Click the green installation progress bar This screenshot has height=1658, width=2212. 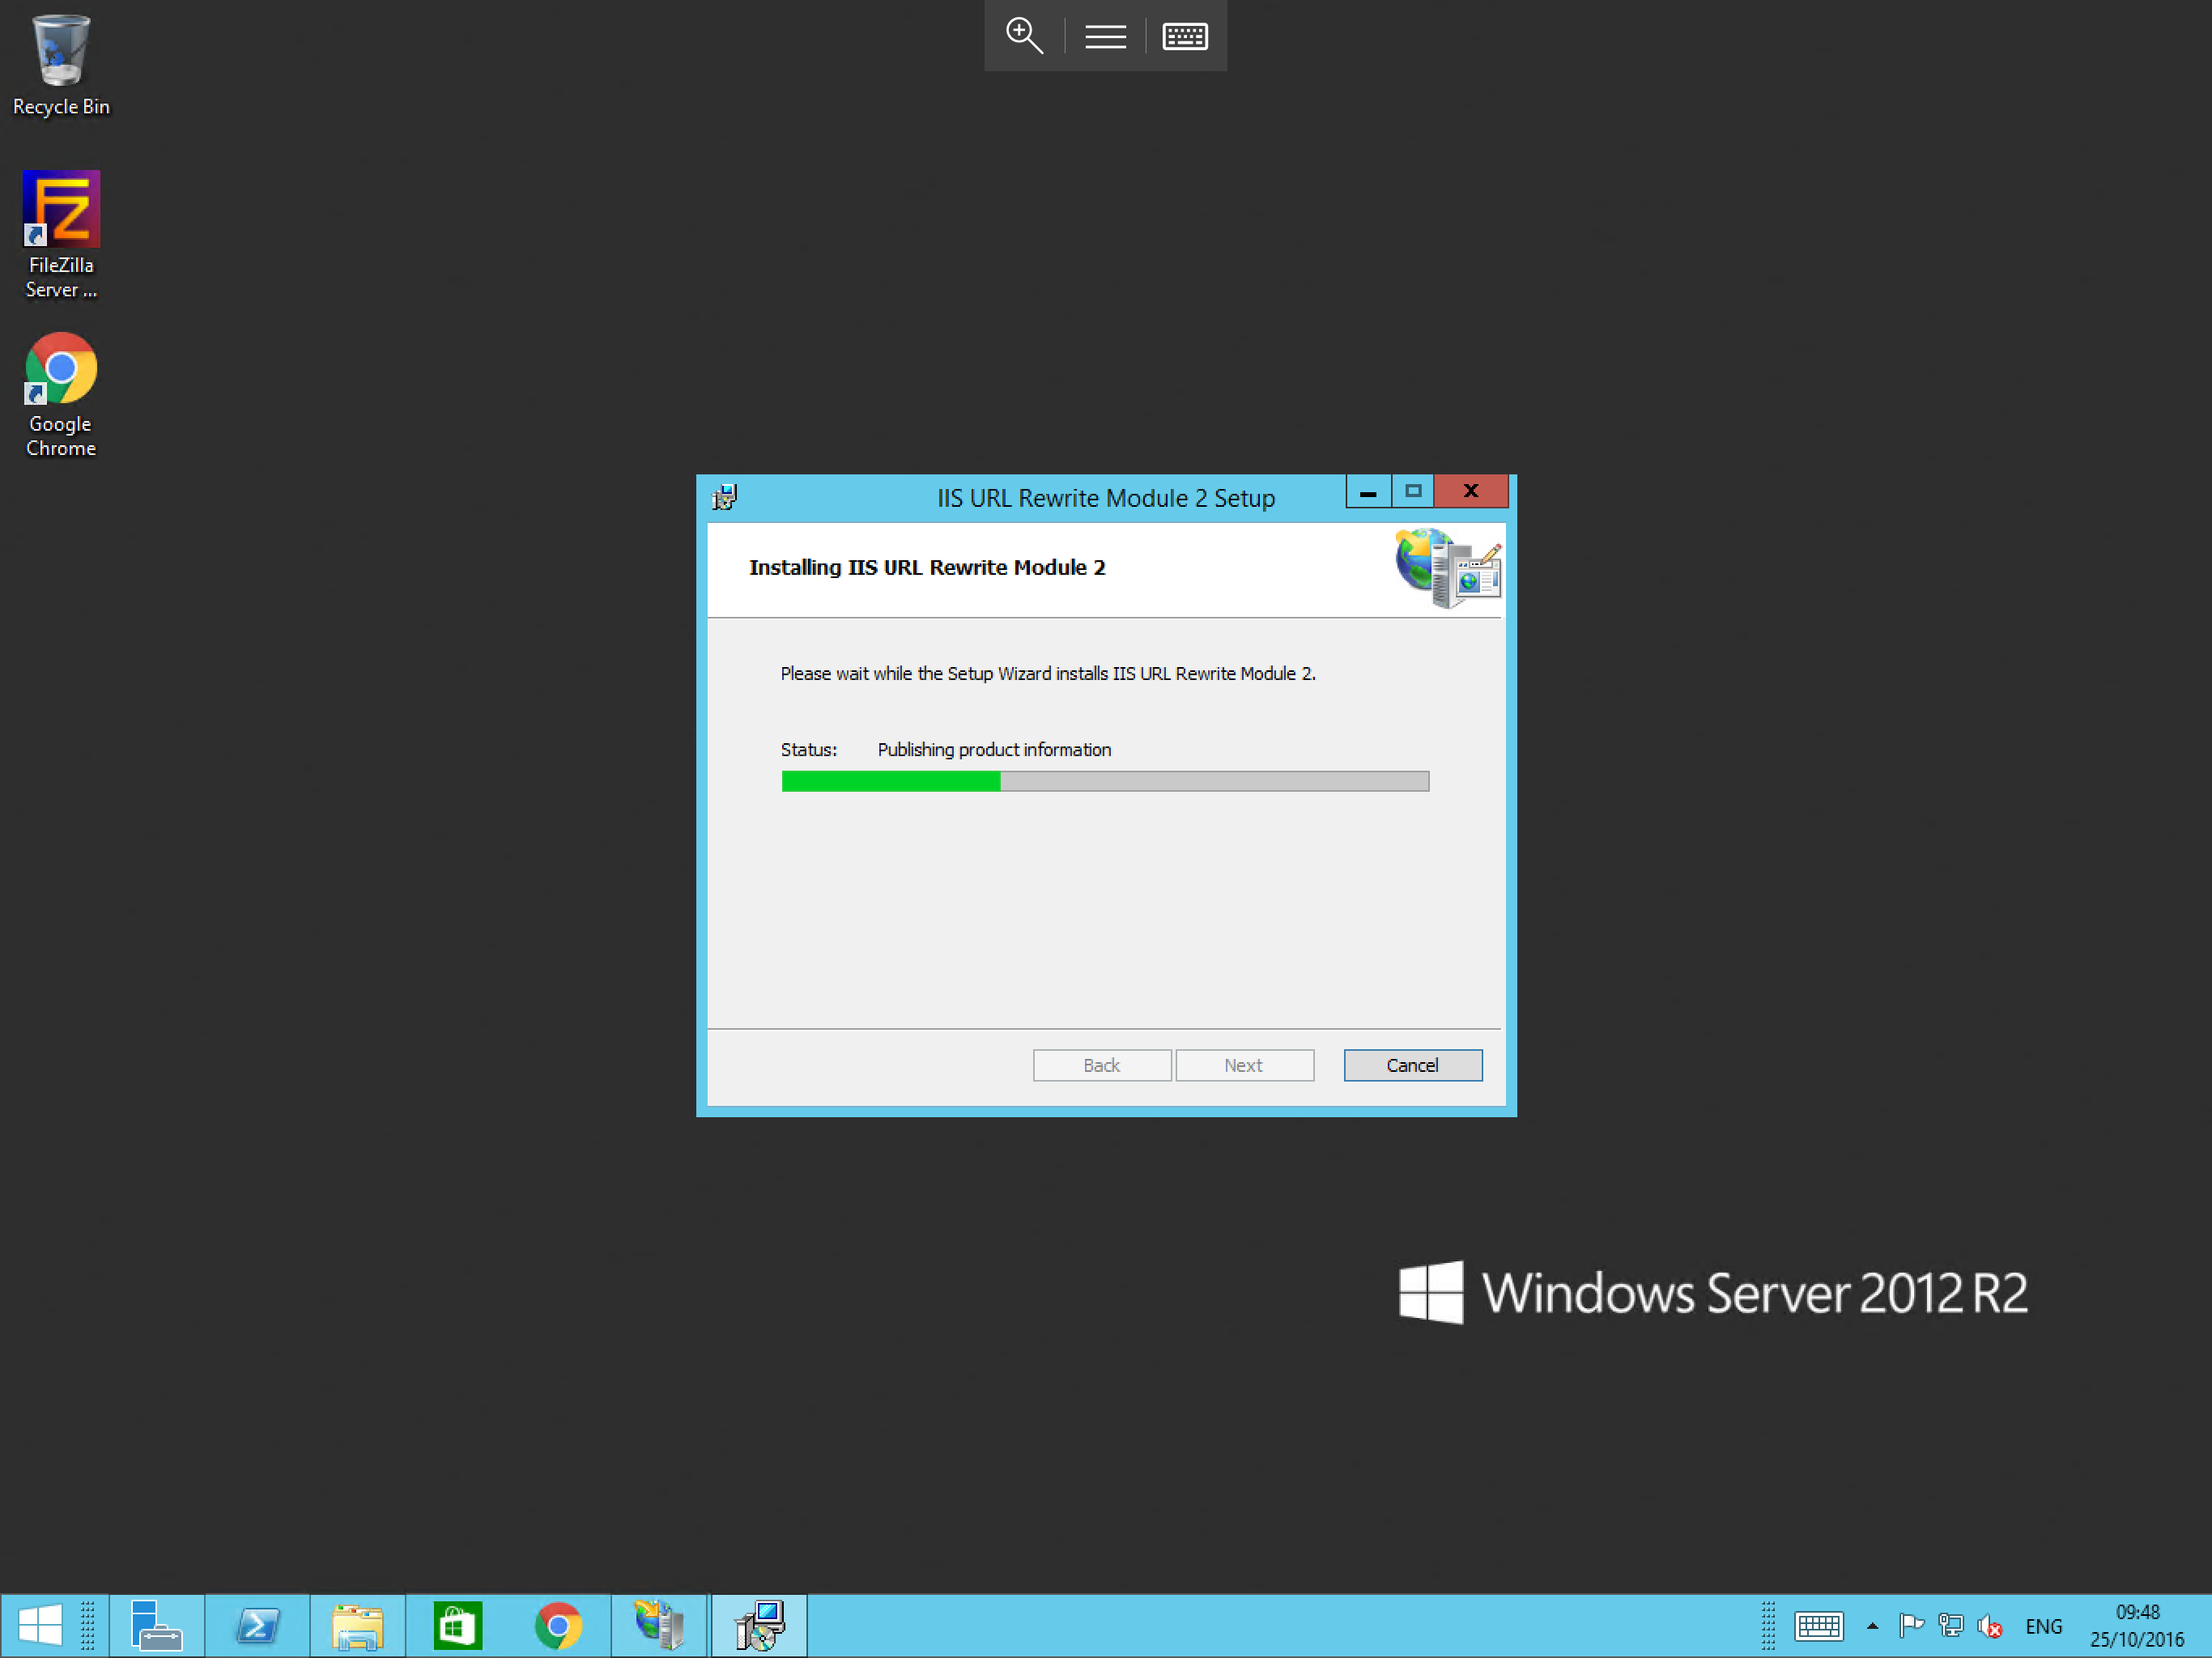click(x=1105, y=781)
